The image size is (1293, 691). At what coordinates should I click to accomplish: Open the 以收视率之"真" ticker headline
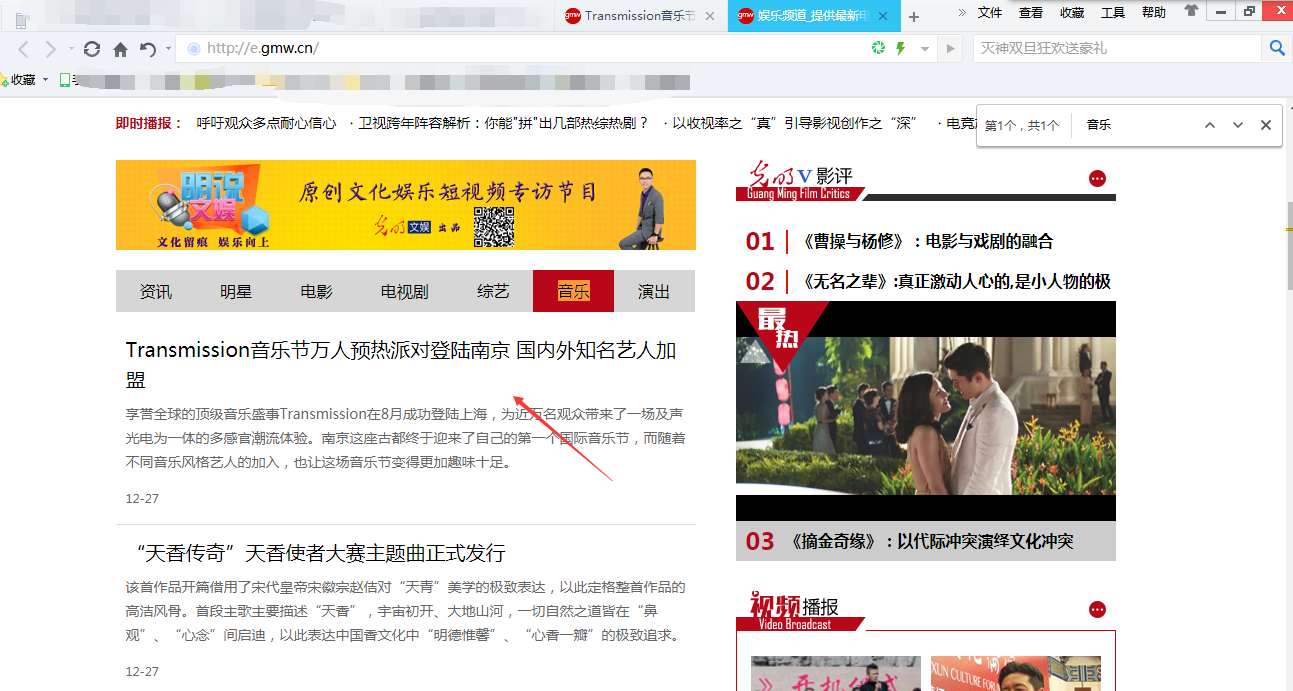point(794,123)
